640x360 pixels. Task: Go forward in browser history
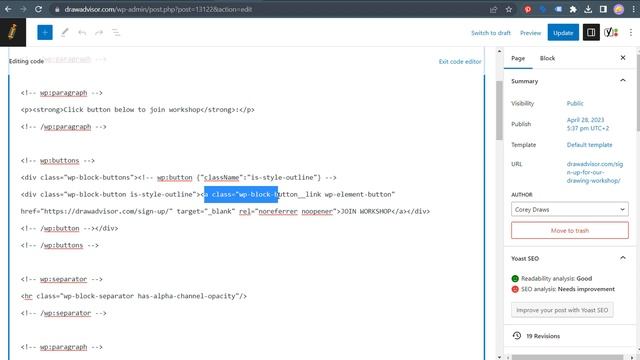[x=23, y=9]
